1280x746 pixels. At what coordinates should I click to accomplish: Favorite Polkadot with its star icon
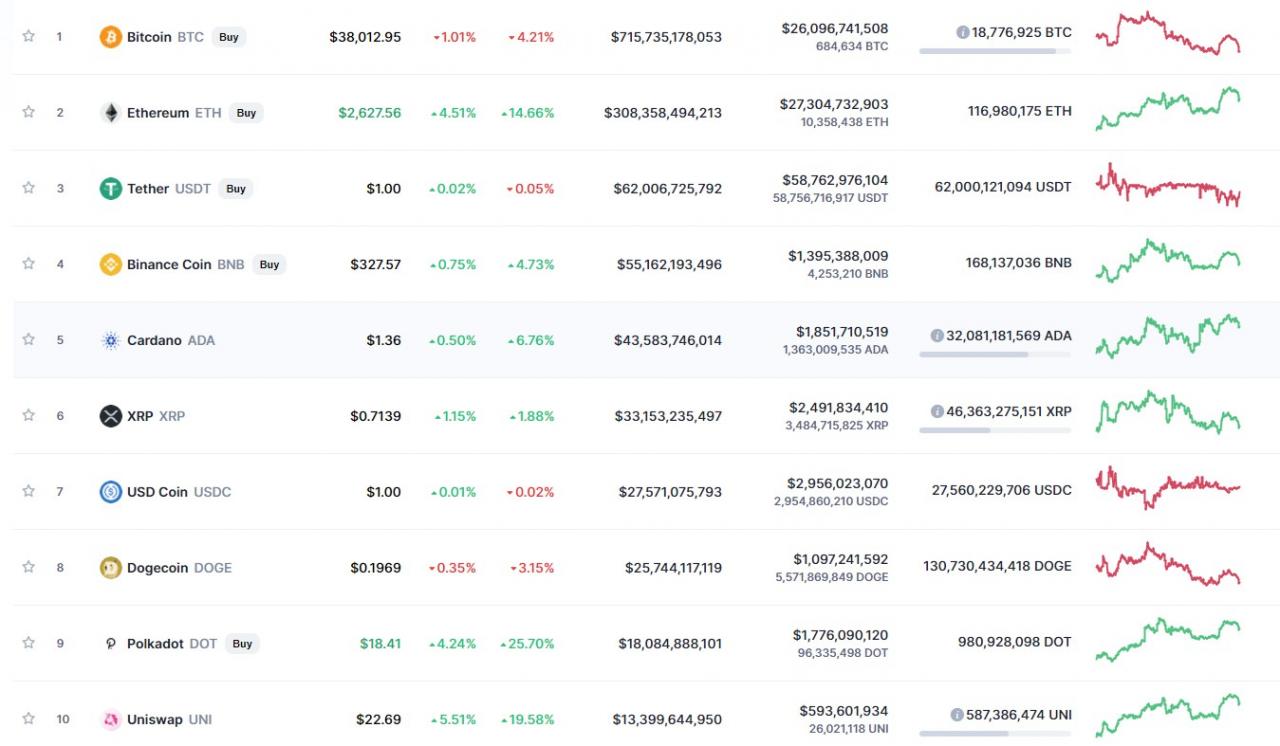click(x=29, y=643)
